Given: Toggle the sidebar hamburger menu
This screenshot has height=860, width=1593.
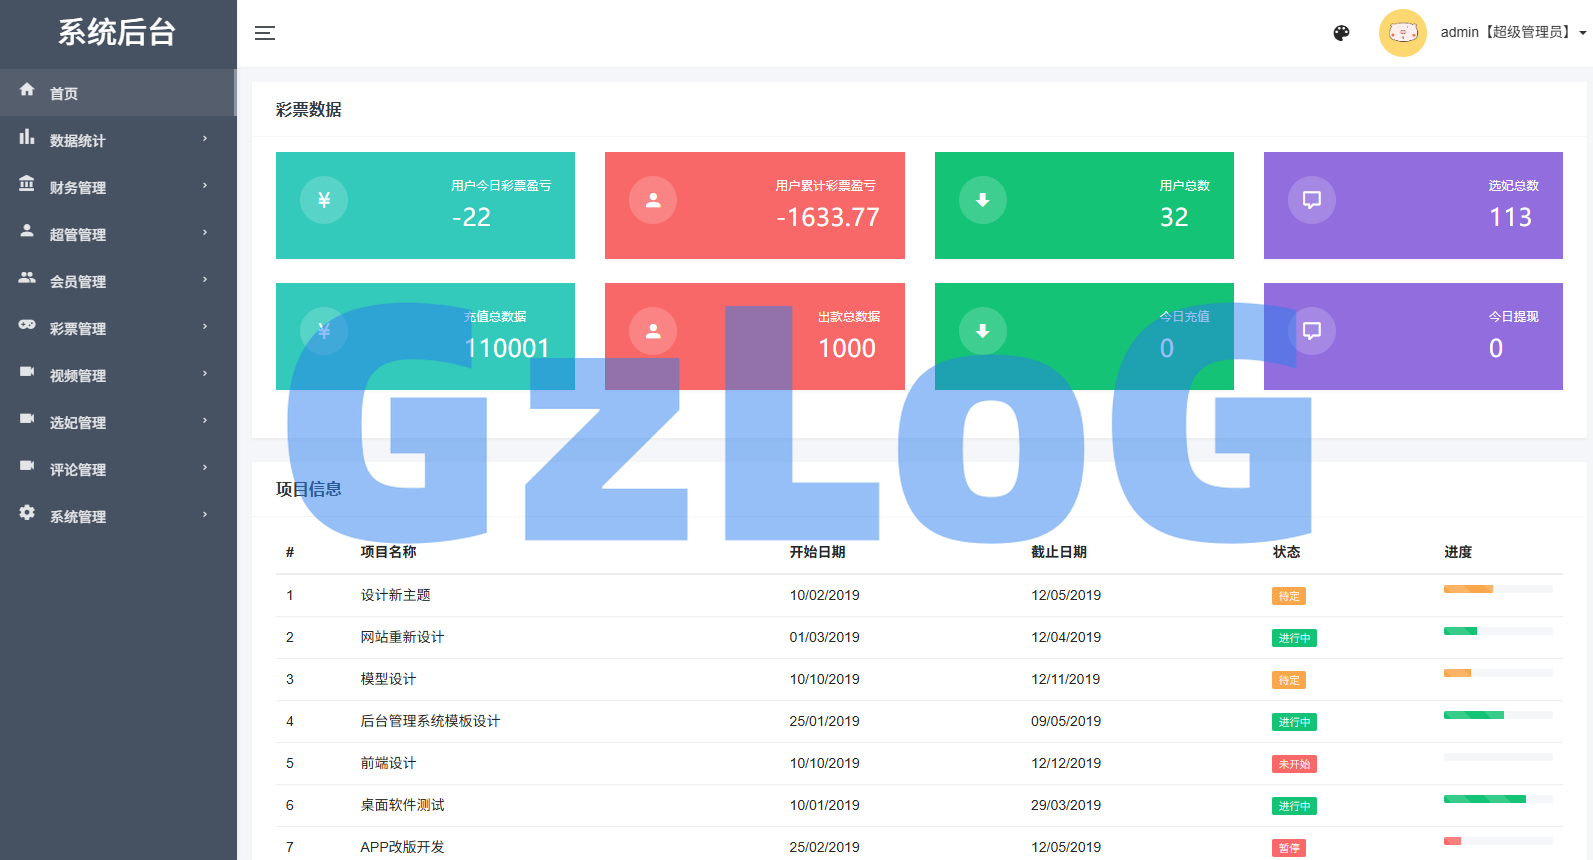Looking at the screenshot, I should tap(265, 33).
